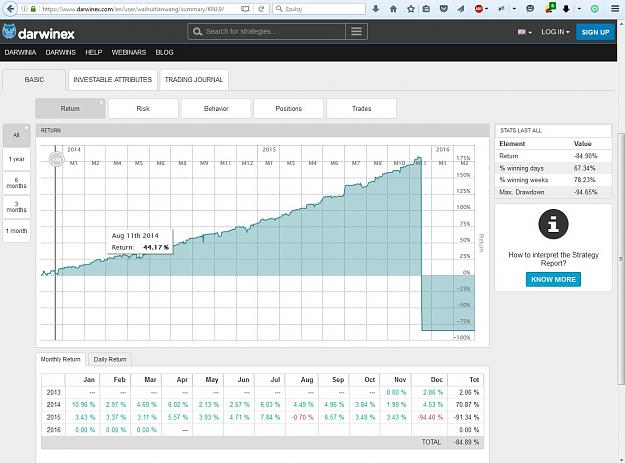
Task: Click the green circular extension icon
Action: tap(594, 9)
